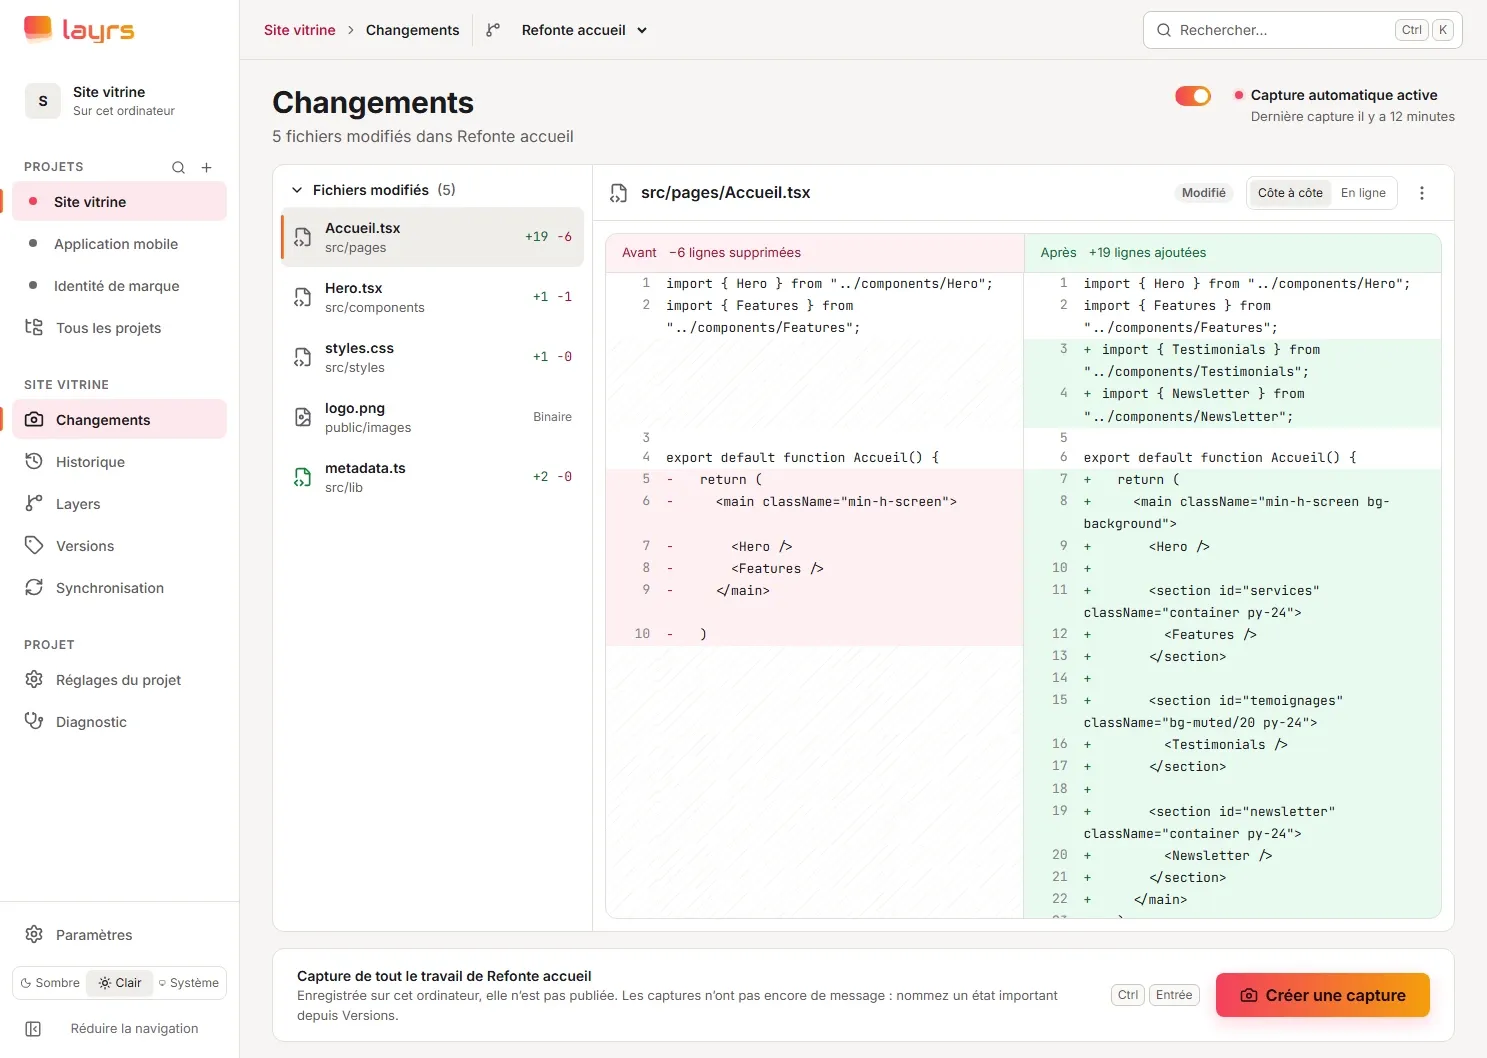This screenshot has height=1058, width=1487.
Task: Turn off the automatic capture switch
Action: tap(1193, 95)
